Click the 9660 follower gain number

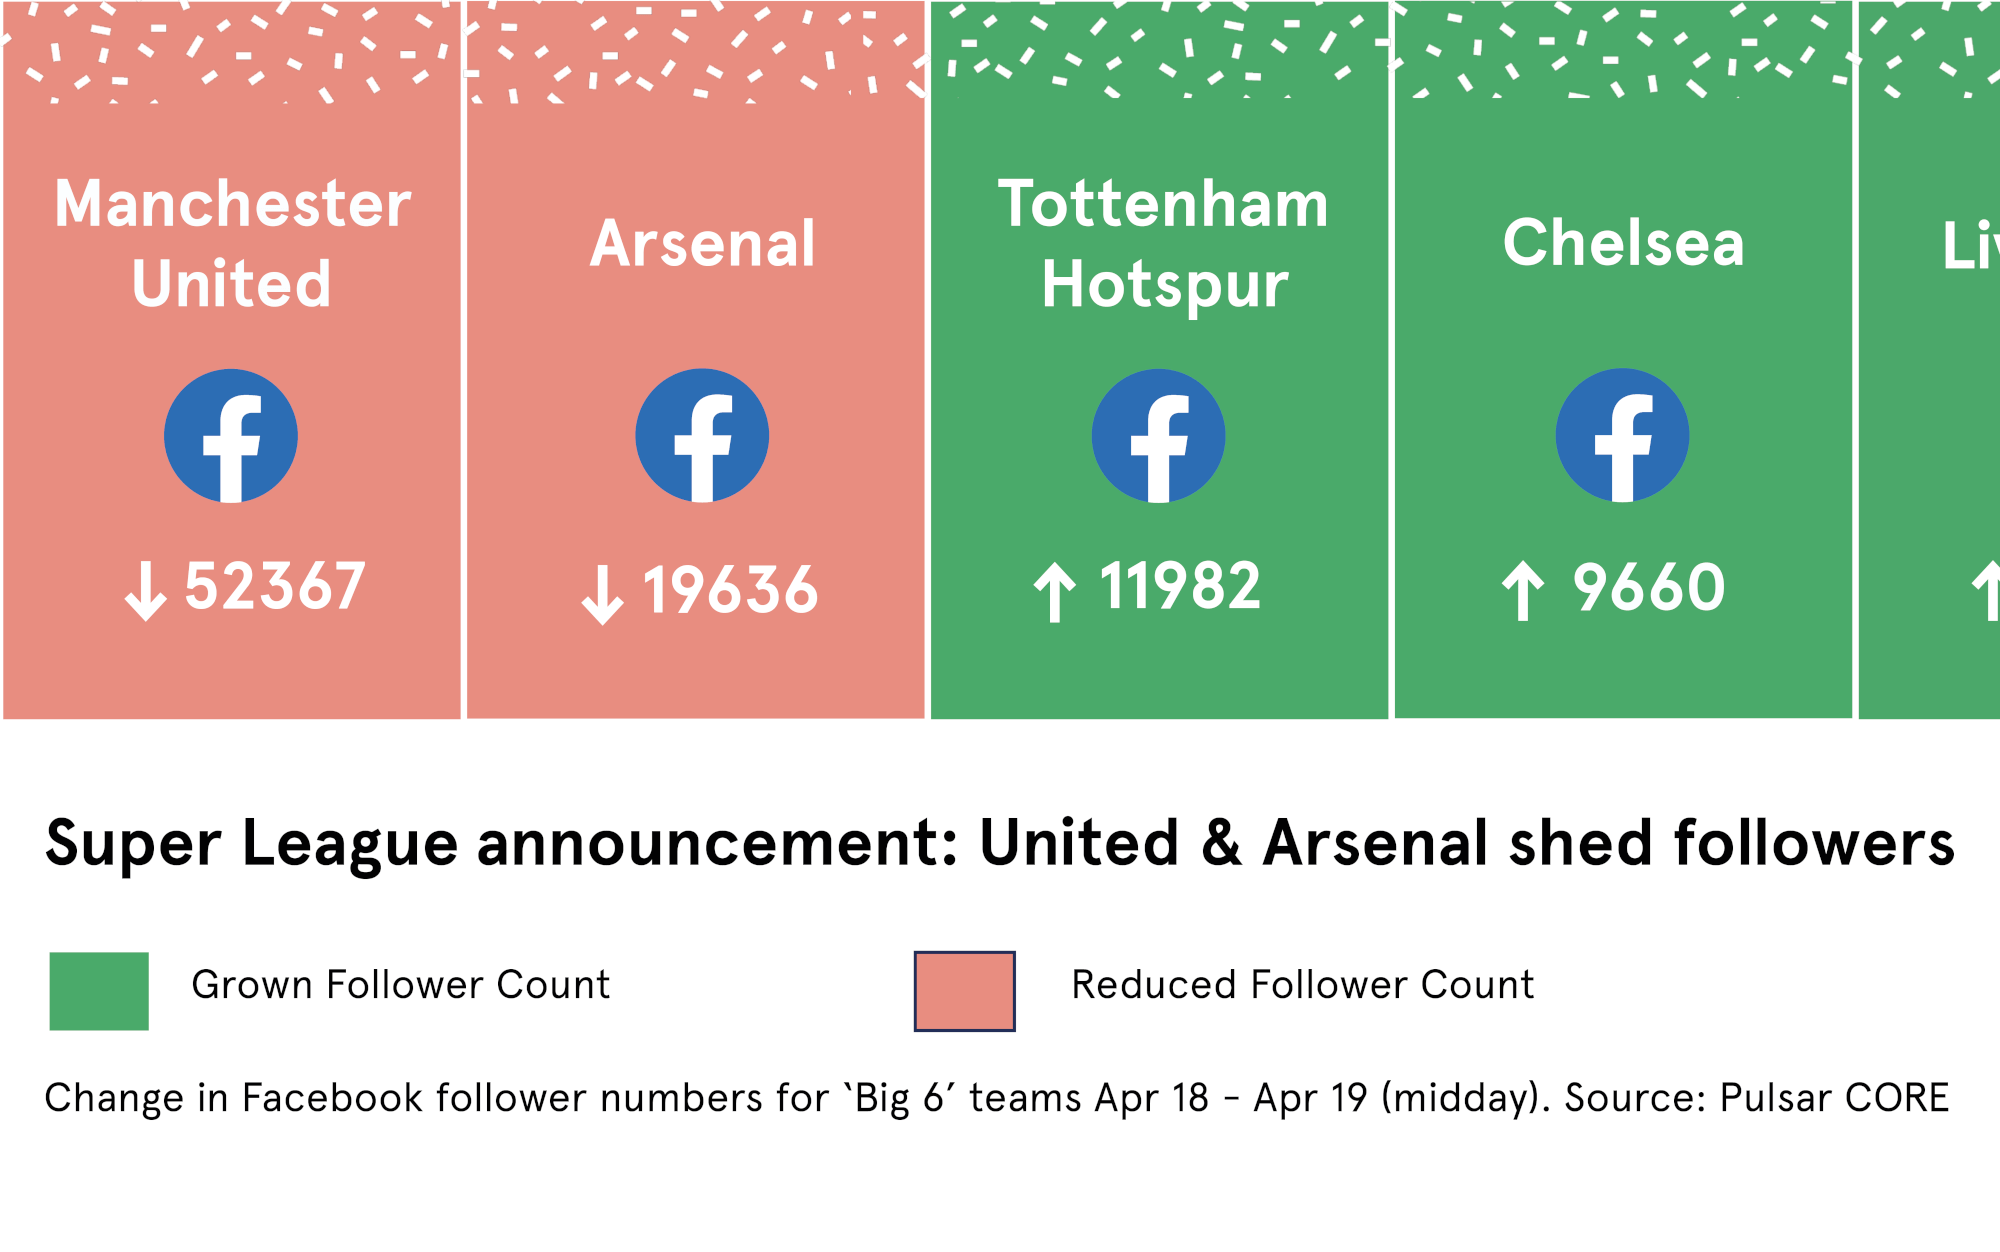pyautogui.click(x=1649, y=587)
